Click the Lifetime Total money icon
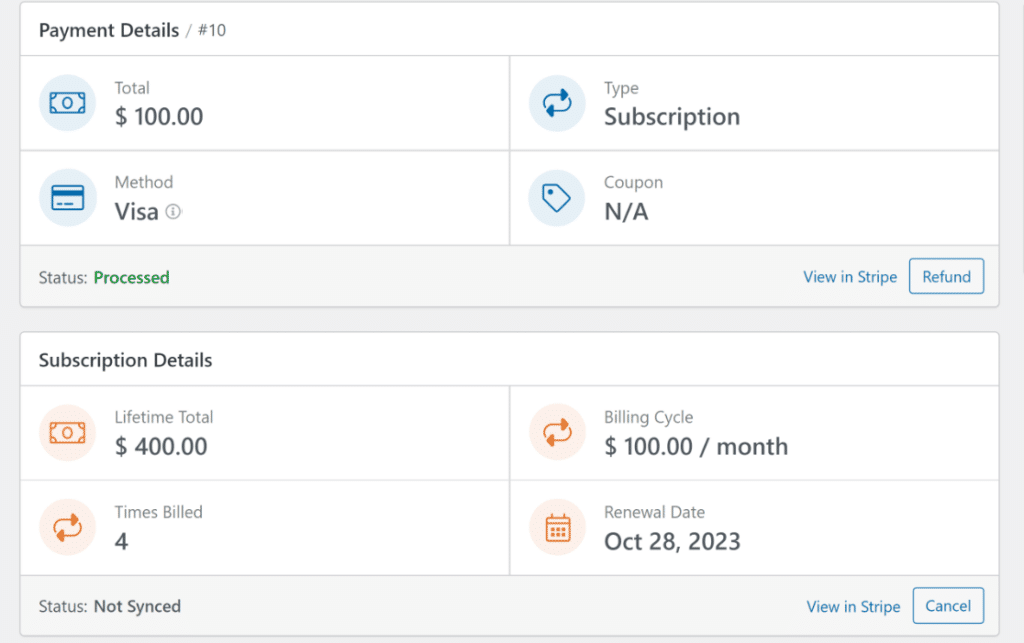Viewport: 1024px width, 643px height. pyautogui.click(x=66, y=432)
